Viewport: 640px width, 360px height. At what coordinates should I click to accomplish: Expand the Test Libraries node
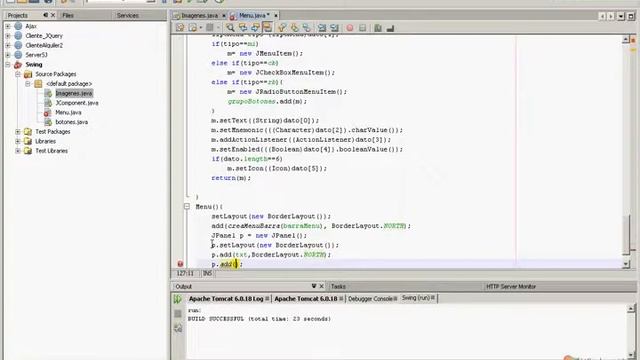click(18, 151)
